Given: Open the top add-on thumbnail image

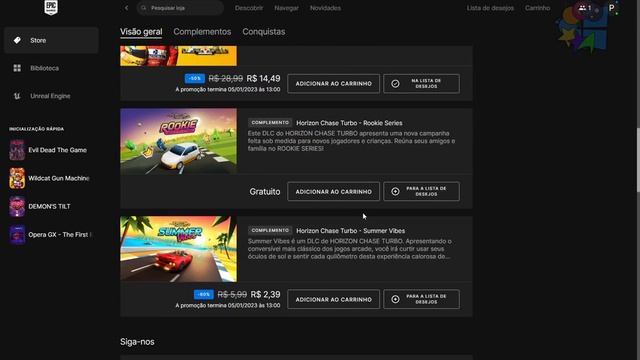Looking at the screenshot, I should pos(178,56).
